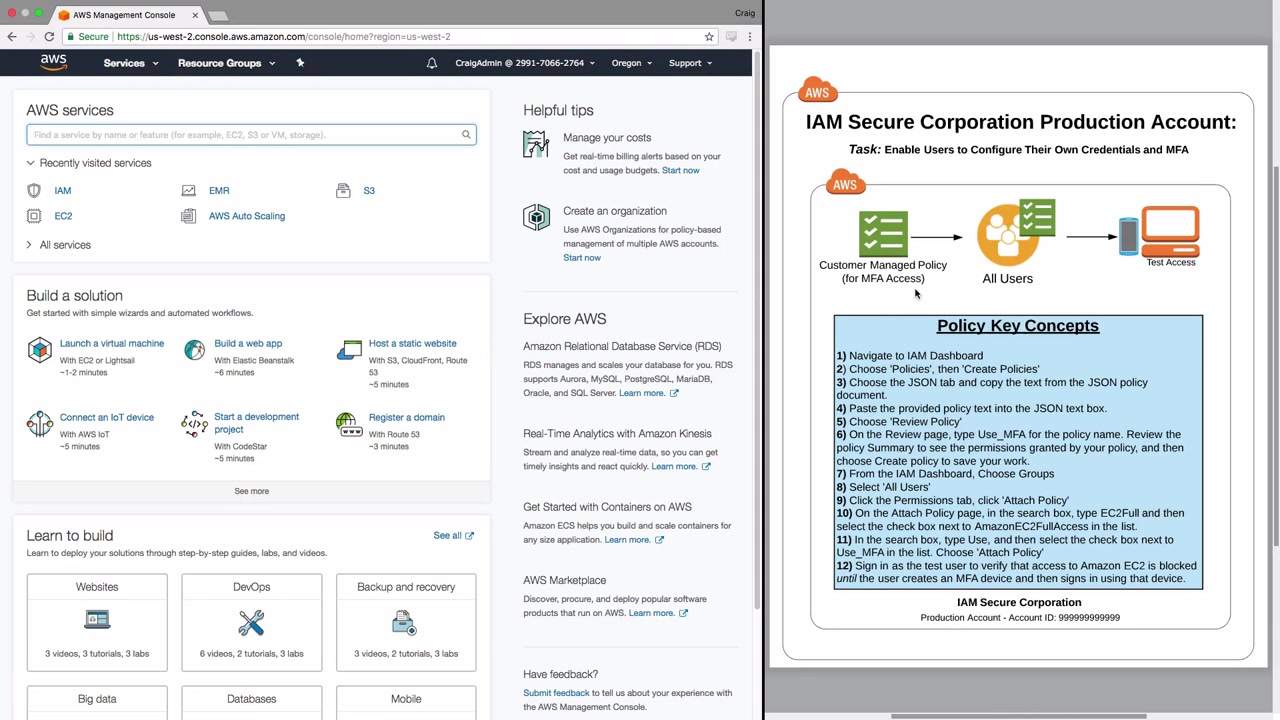Click the Websites tutorial card icon
Screen dimensions: 1280x720
coord(97,620)
